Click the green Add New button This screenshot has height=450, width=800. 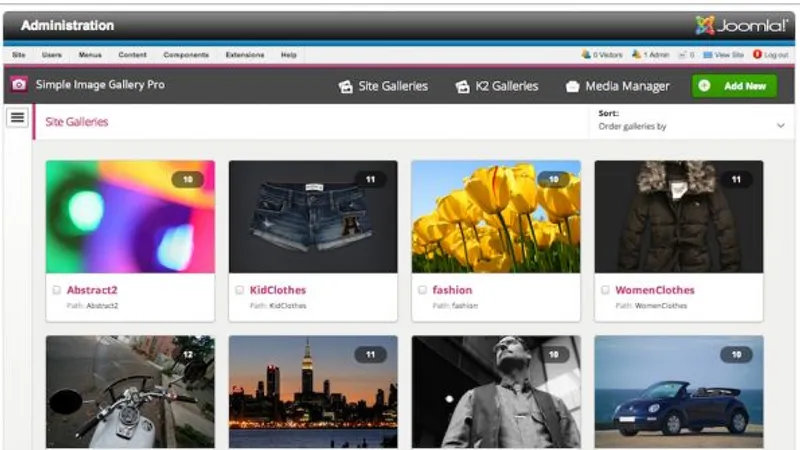pos(734,86)
